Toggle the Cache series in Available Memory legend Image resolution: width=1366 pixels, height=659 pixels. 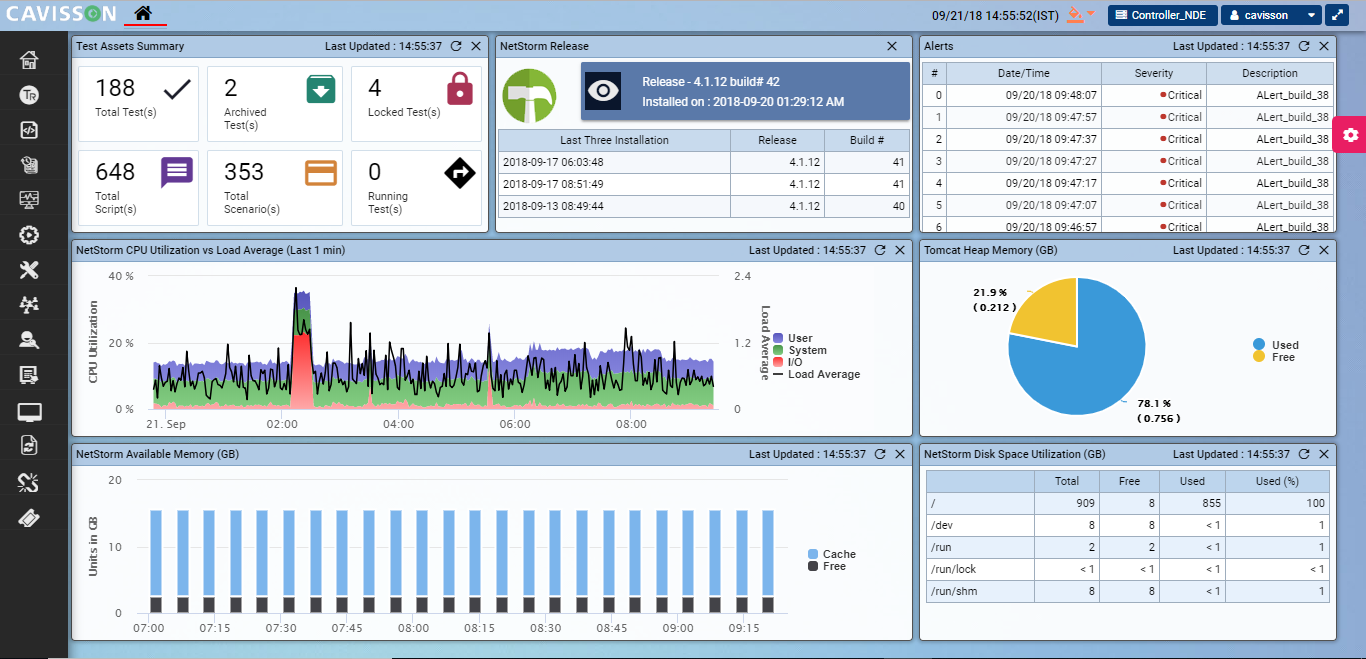point(832,554)
